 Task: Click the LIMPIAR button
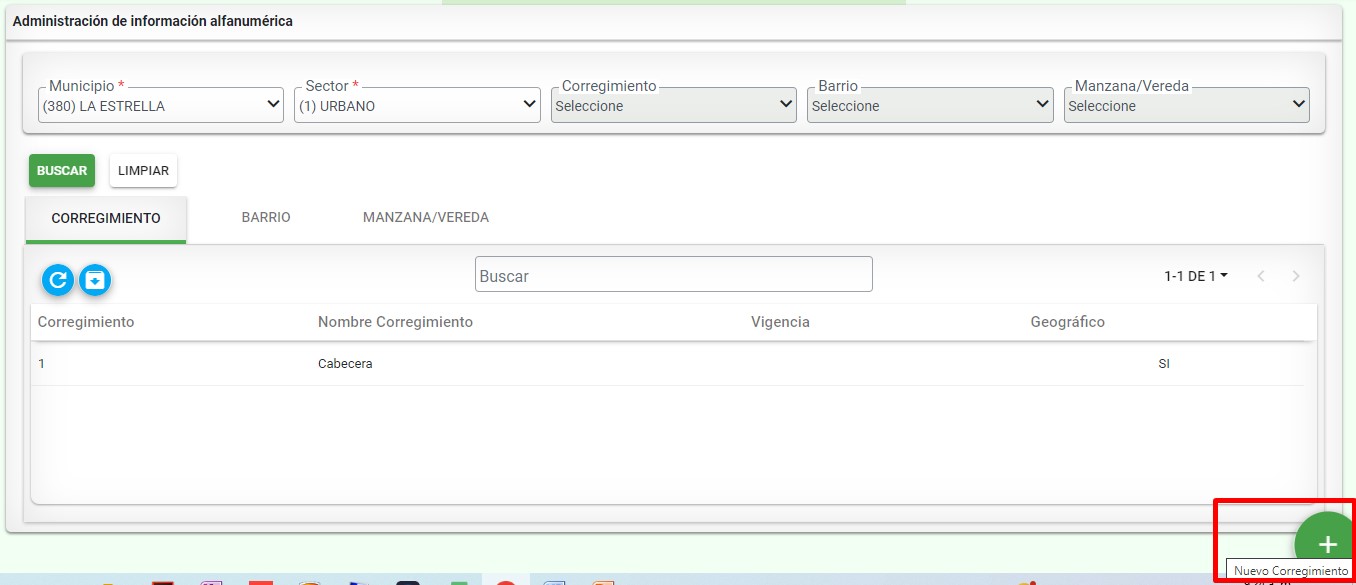[143, 170]
